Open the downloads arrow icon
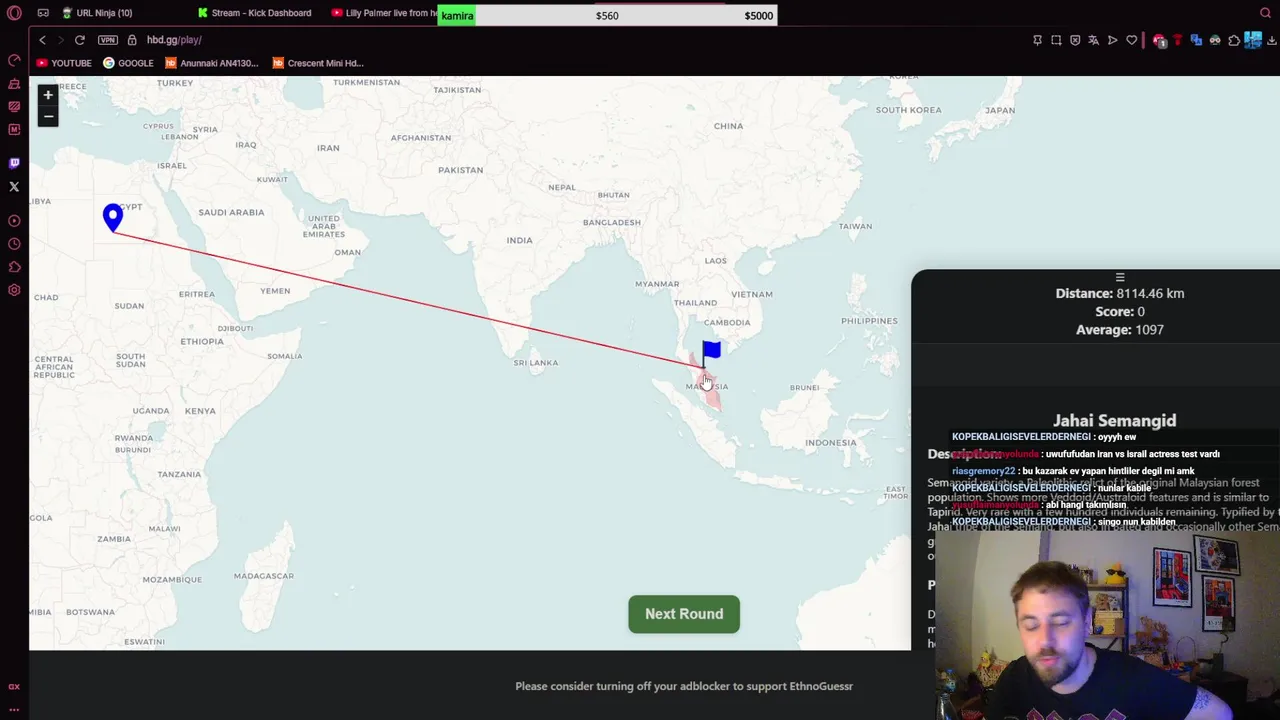 pyautogui.click(x=1272, y=40)
